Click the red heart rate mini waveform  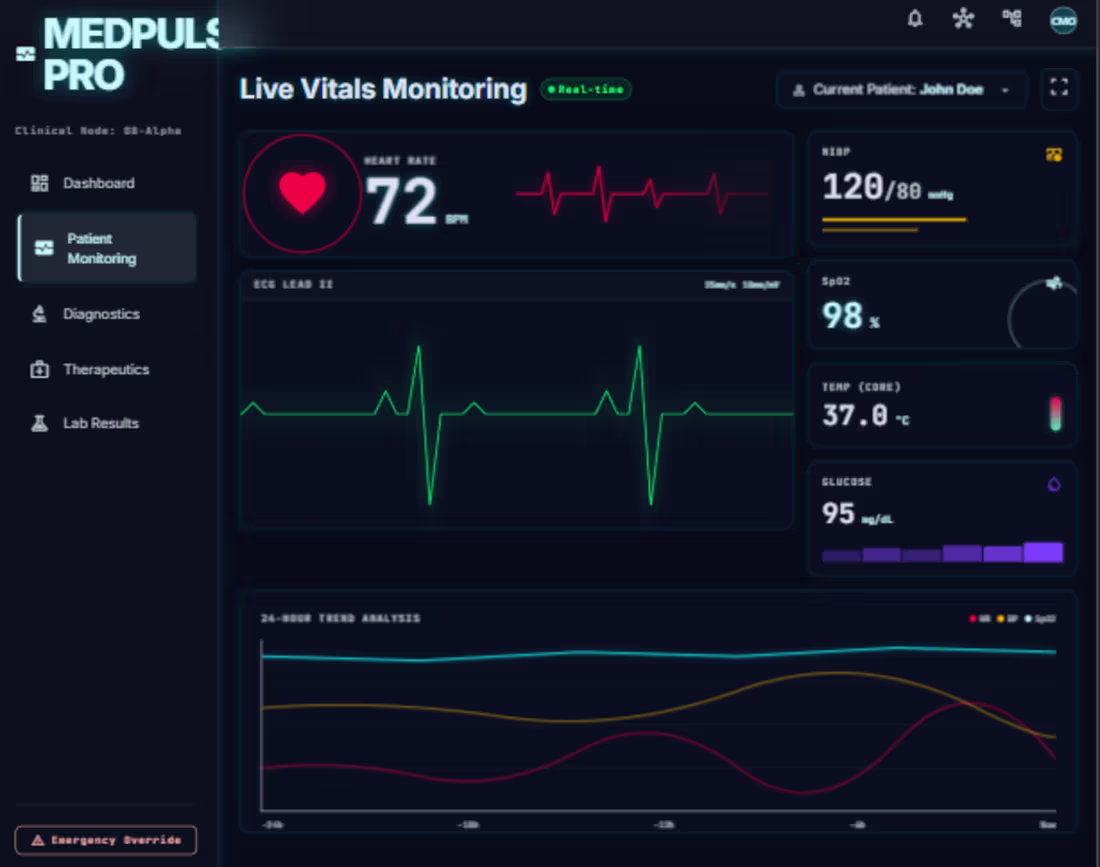[642, 194]
